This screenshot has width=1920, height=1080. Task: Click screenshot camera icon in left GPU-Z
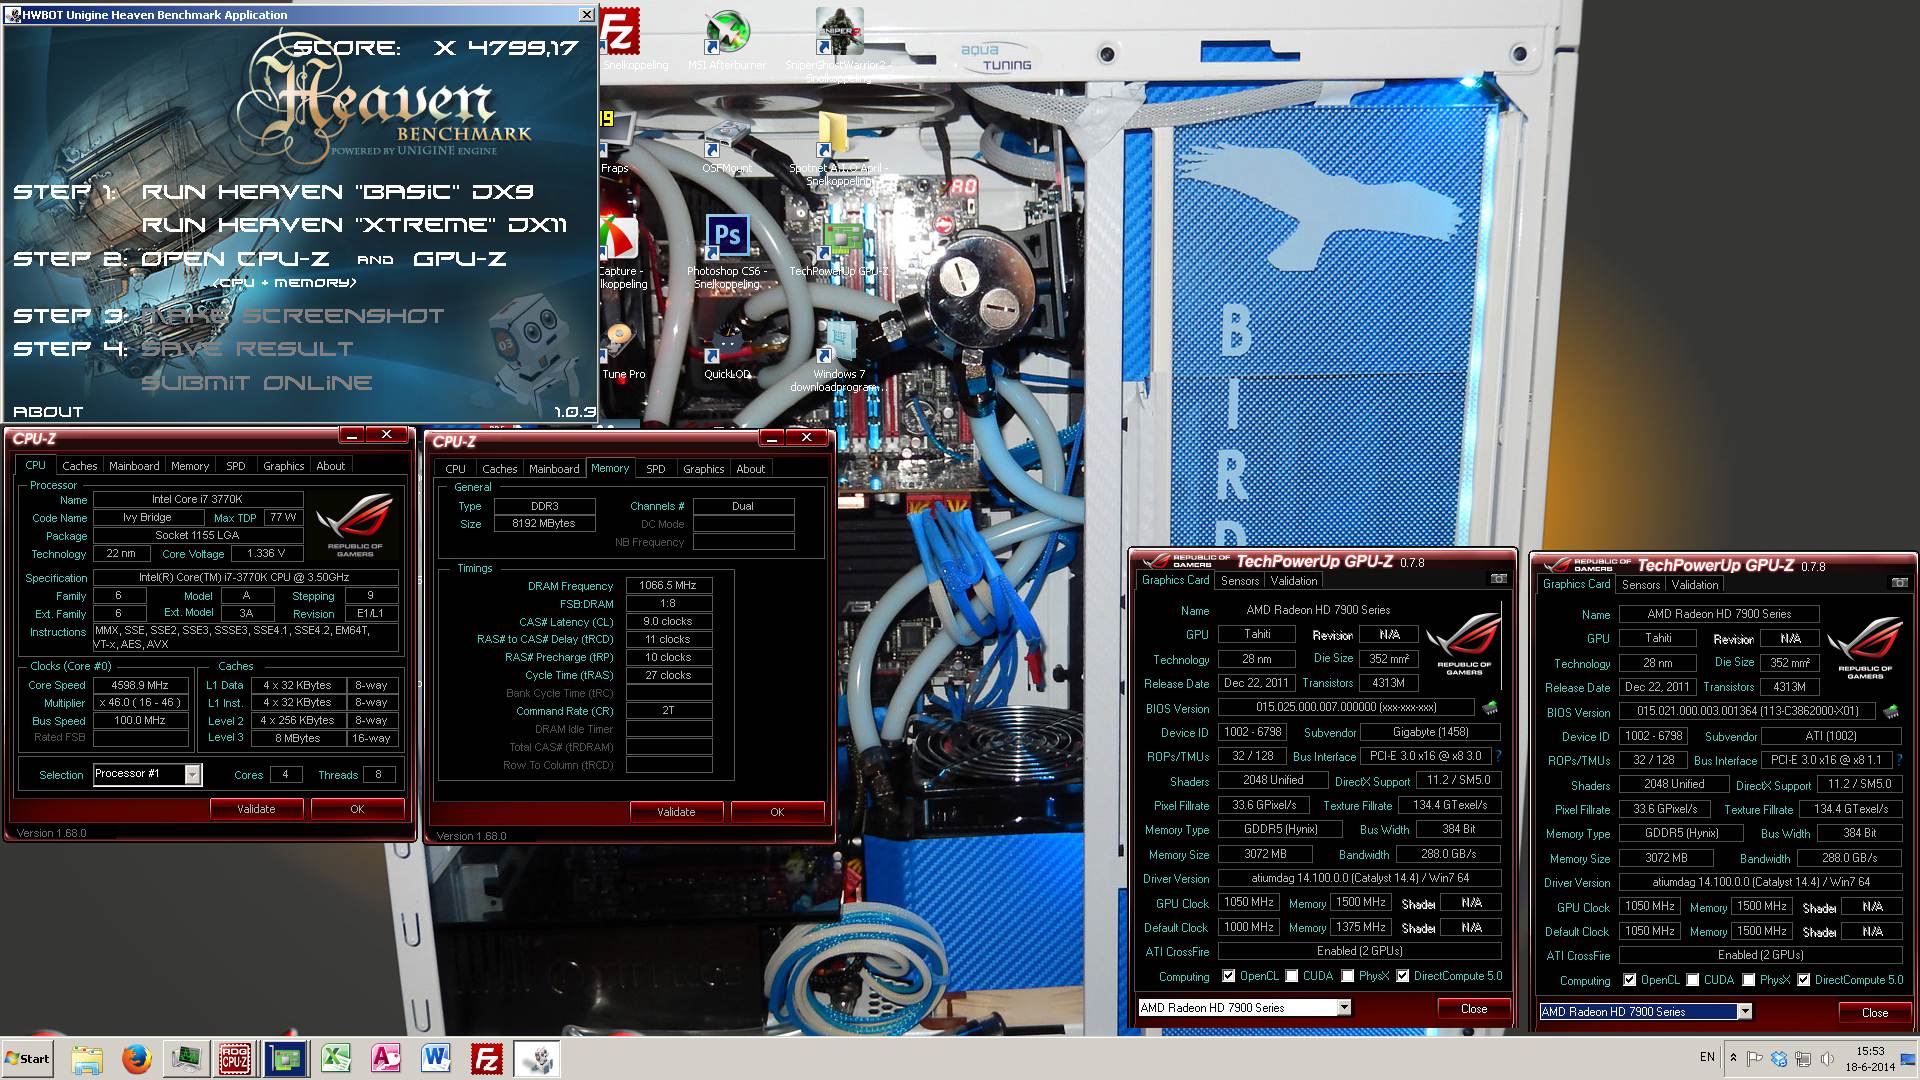coord(1498,579)
